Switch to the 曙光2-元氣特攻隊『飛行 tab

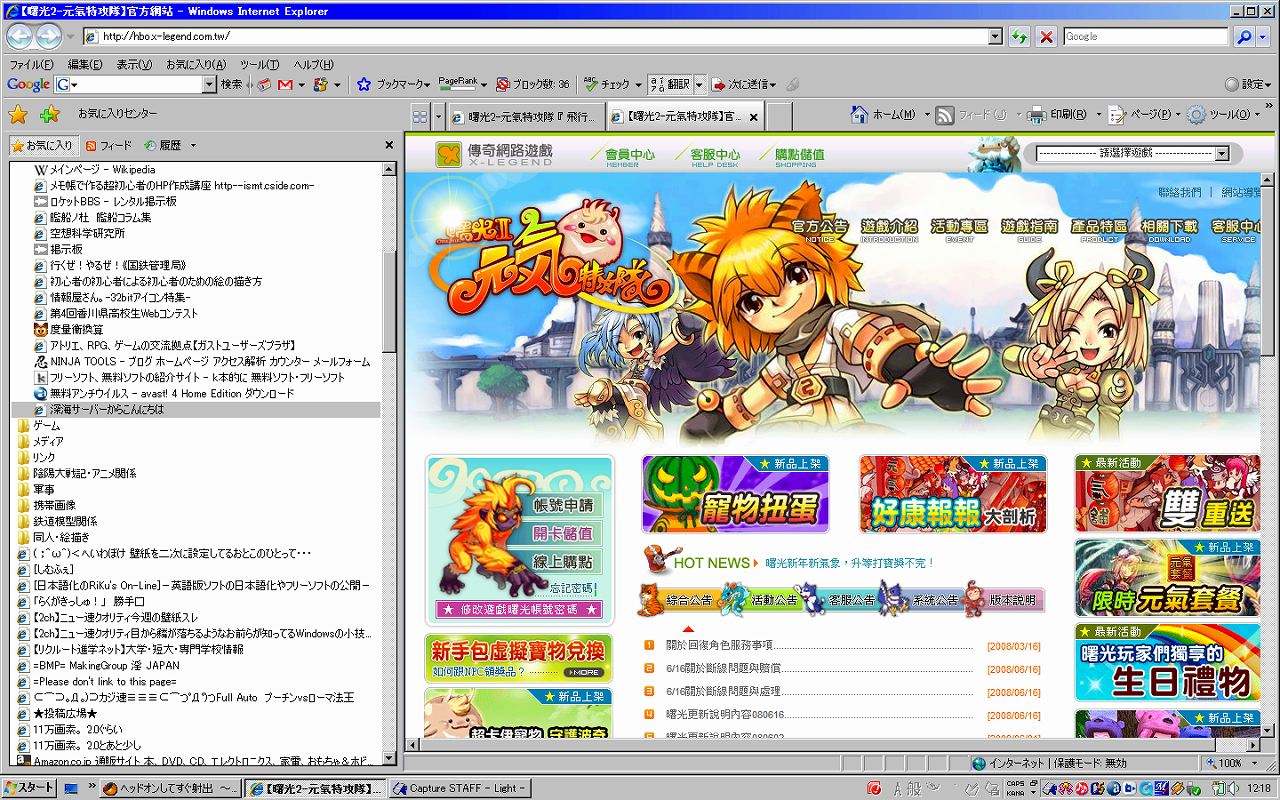pyautogui.click(x=527, y=117)
